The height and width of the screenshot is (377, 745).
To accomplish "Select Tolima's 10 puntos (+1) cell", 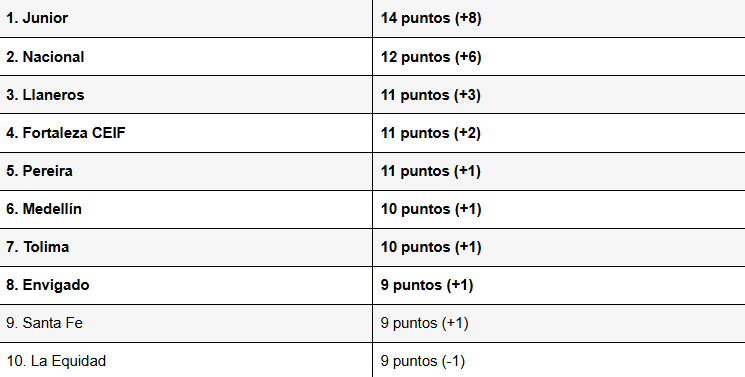I will pyautogui.click(x=559, y=247).
